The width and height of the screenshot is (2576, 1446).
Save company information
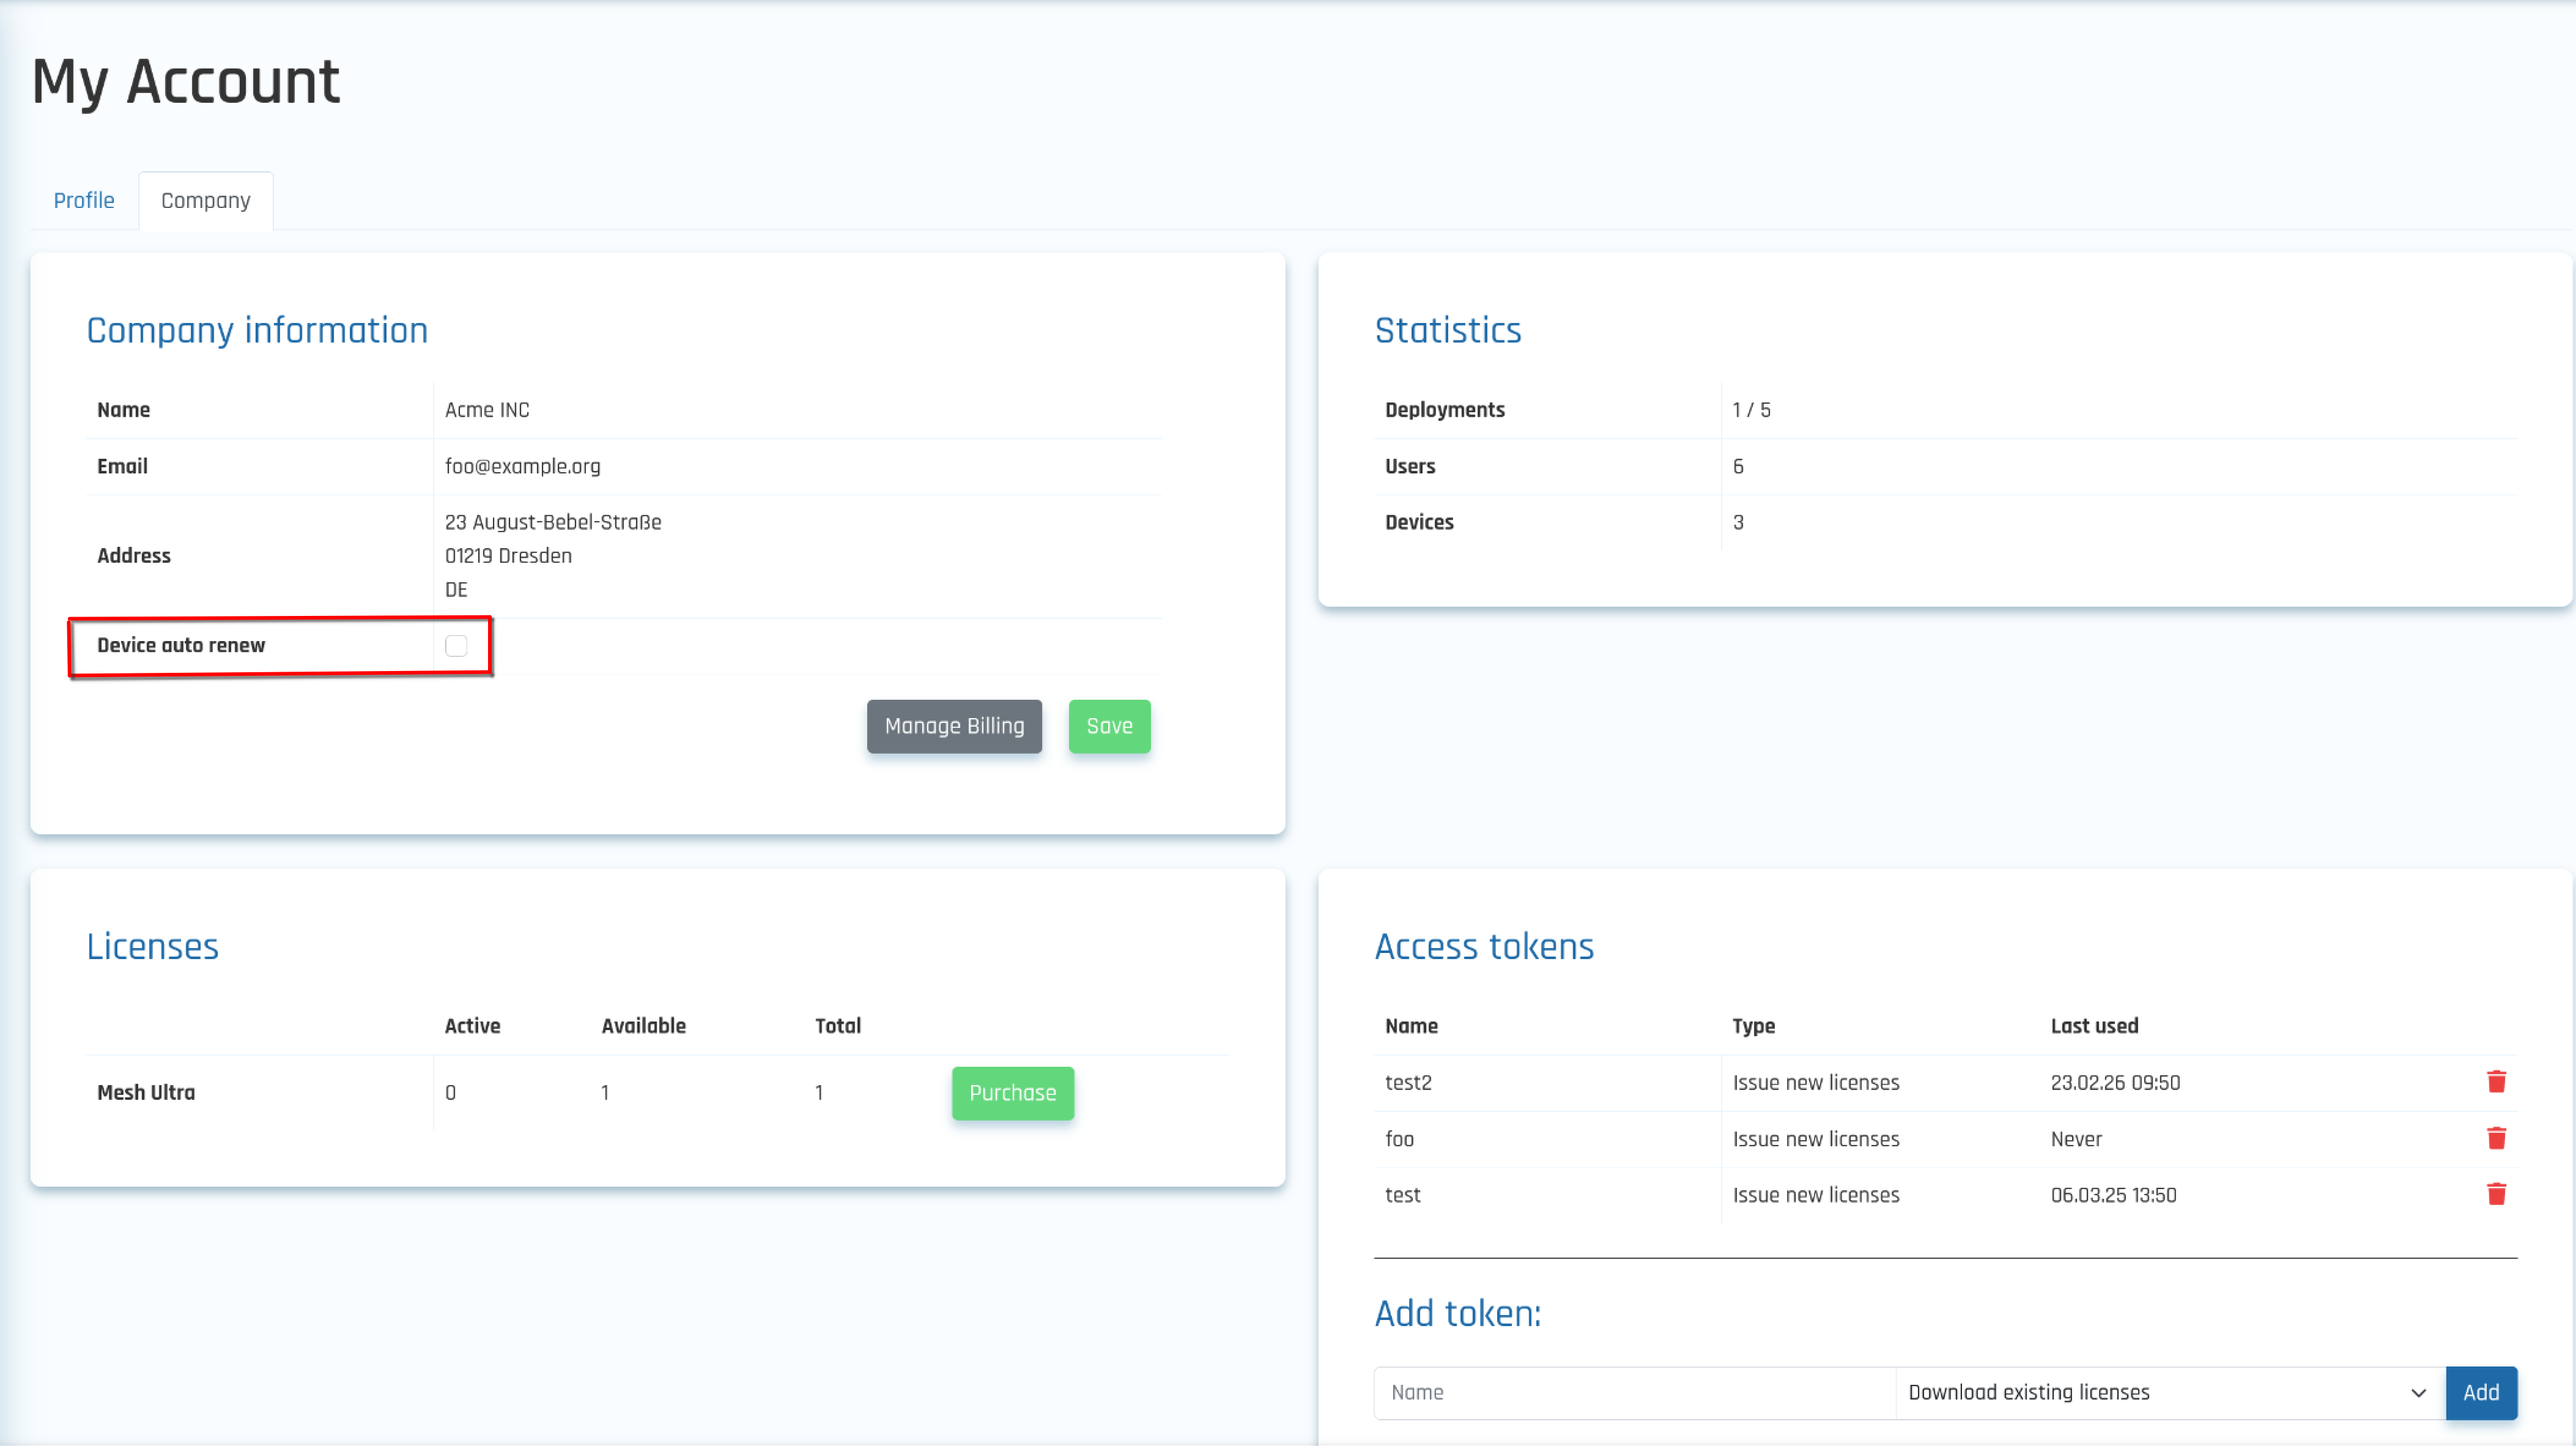point(1109,726)
